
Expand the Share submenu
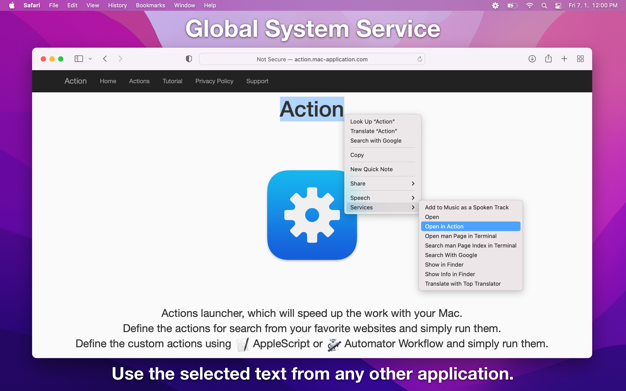click(x=382, y=184)
